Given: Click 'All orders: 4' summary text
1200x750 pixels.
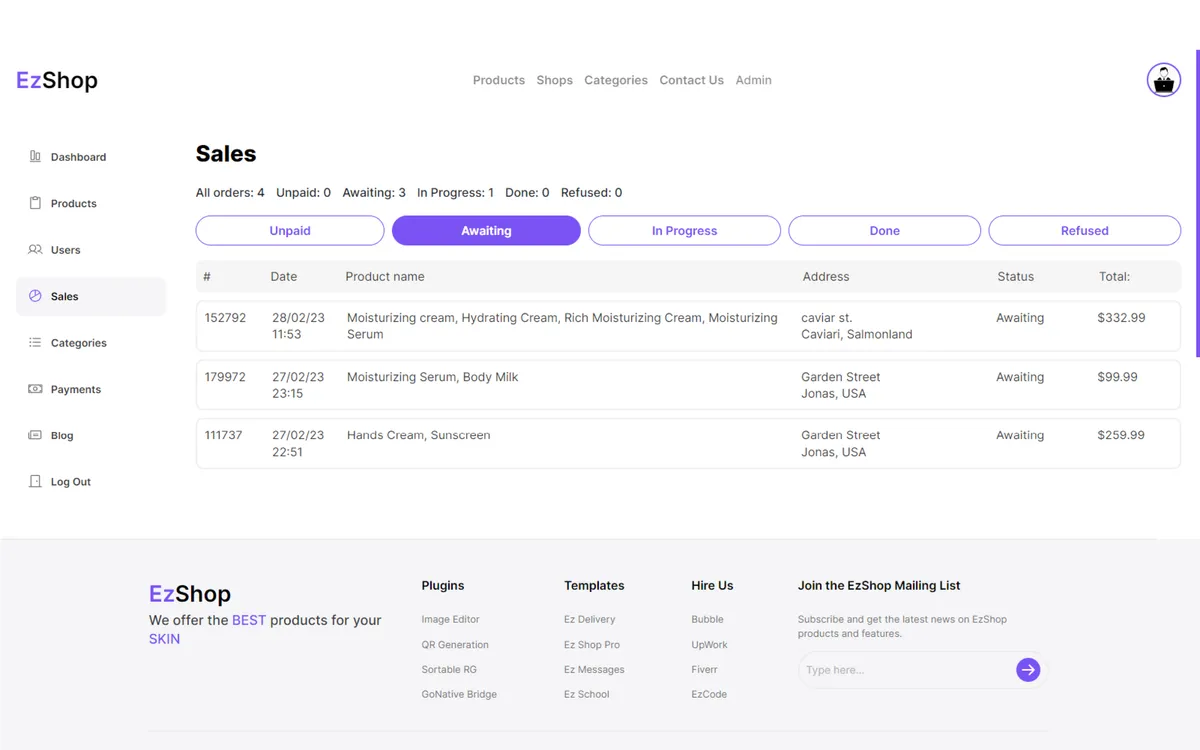Looking at the screenshot, I should tap(230, 192).
